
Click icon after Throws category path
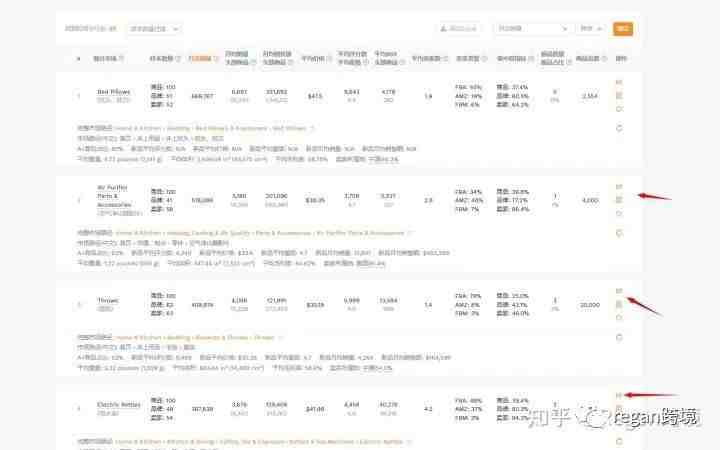coord(280,338)
